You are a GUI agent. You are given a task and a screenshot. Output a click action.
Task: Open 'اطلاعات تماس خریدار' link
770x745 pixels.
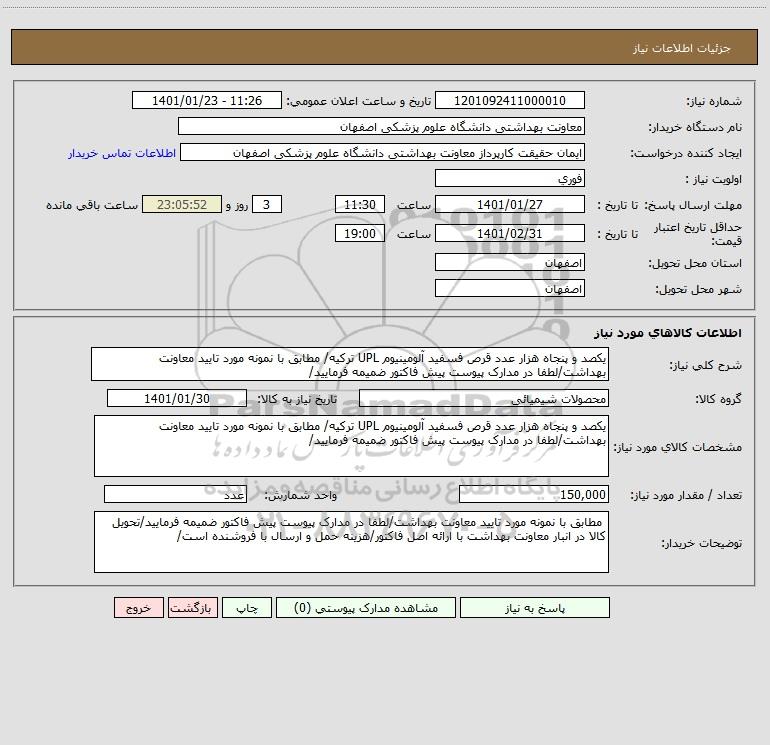pos(122,153)
